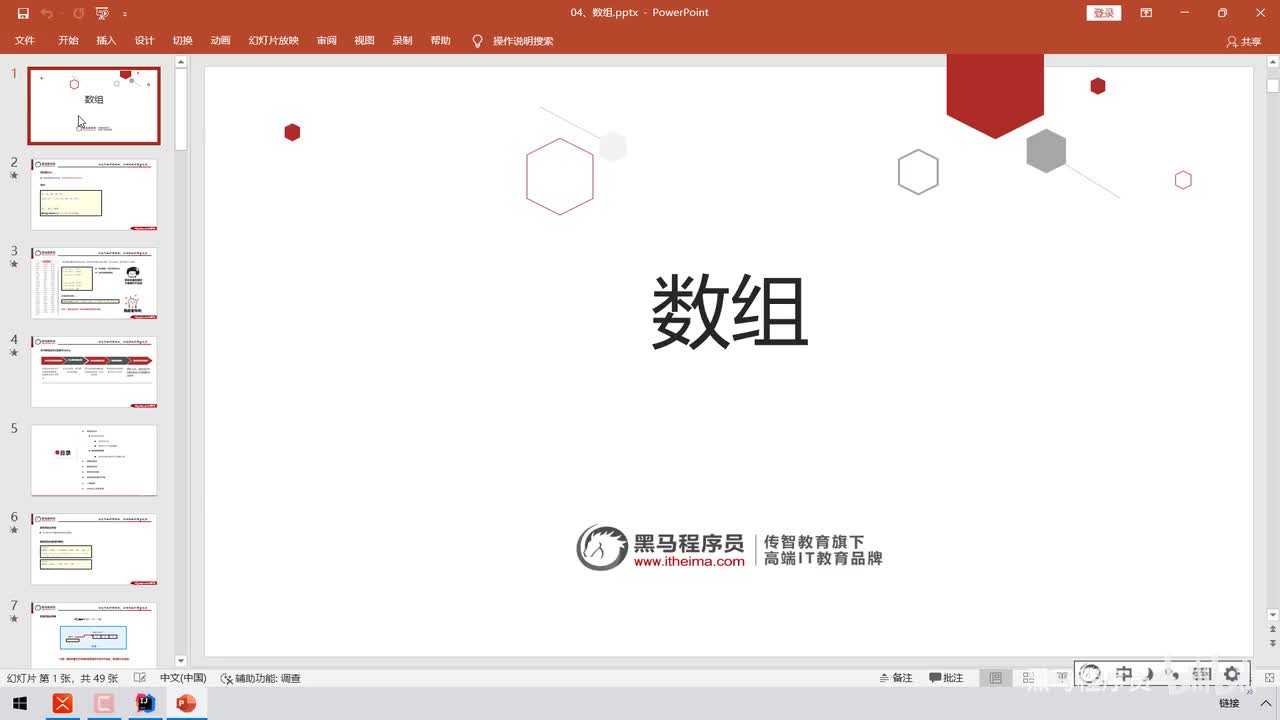Redo the last action
Screen dimensions: 1280x720
(x=78, y=13)
